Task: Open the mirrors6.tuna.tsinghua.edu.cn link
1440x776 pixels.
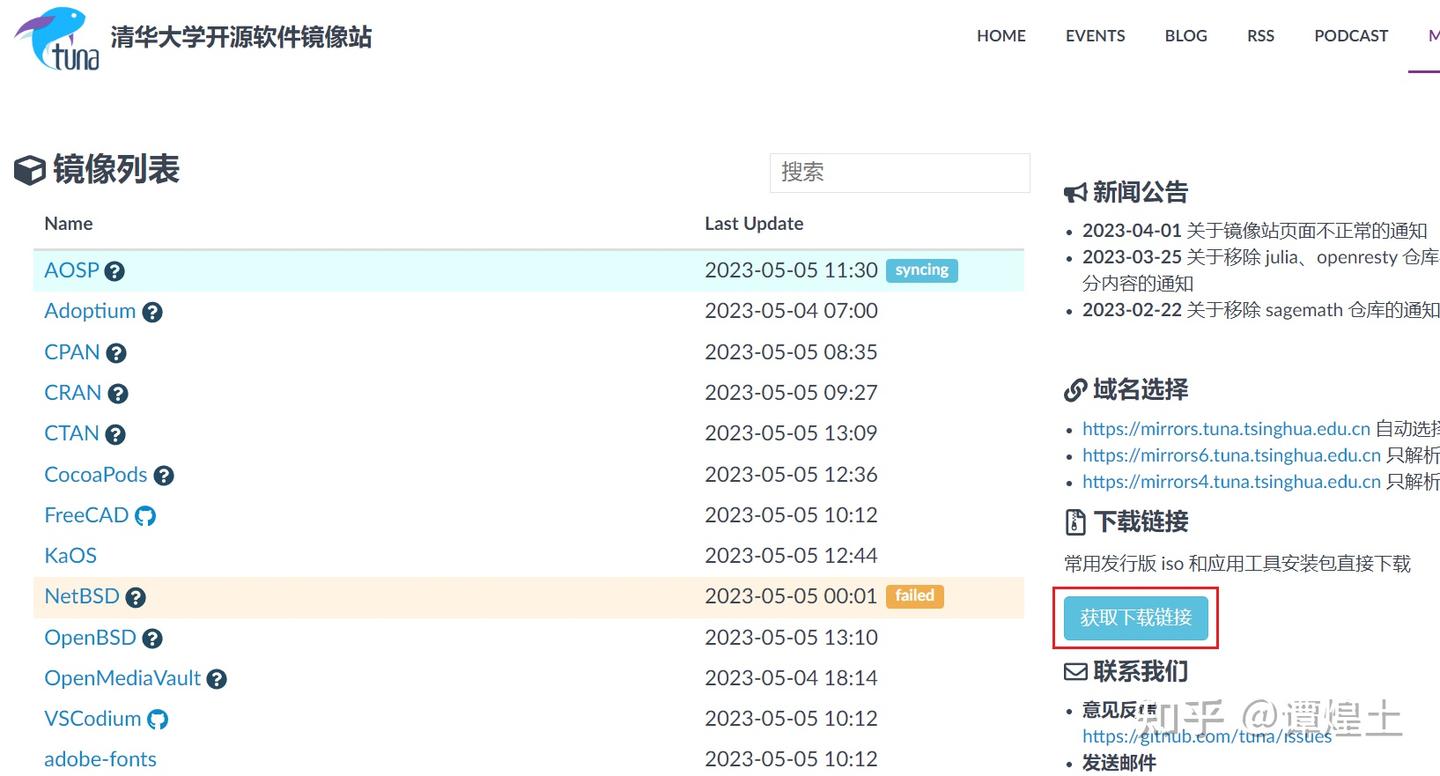Action: click(x=1231, y=455)
